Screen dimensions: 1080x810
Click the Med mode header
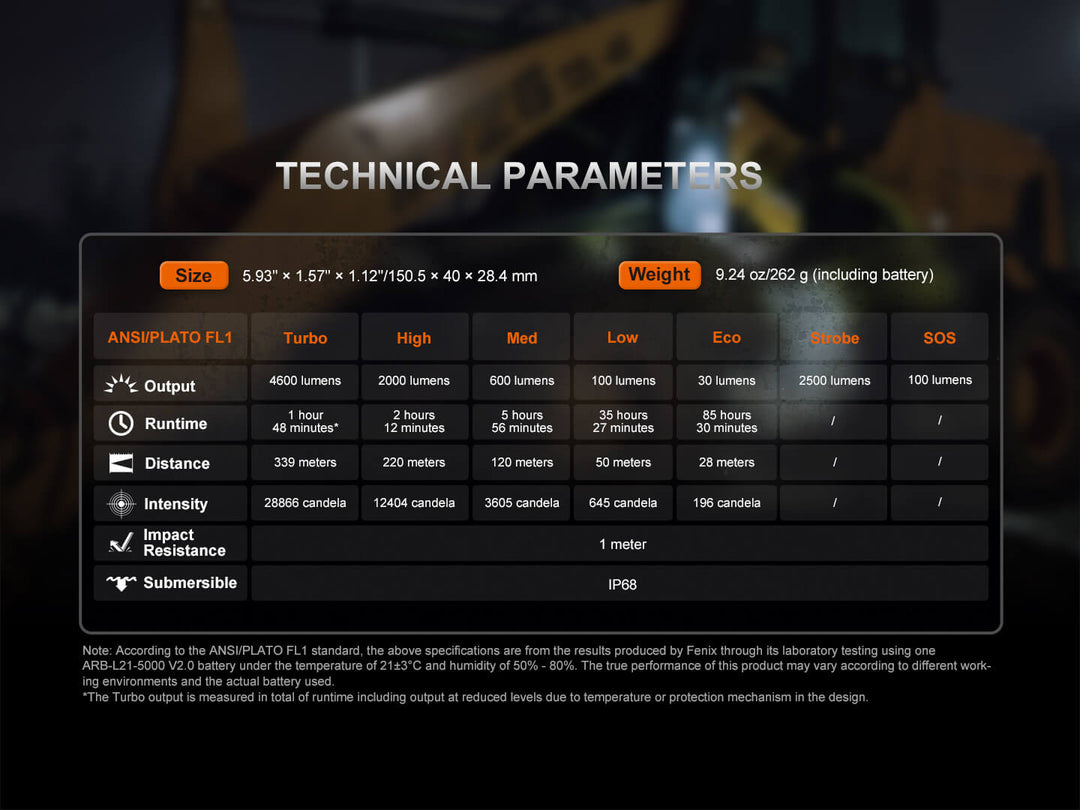pos(521,337)
